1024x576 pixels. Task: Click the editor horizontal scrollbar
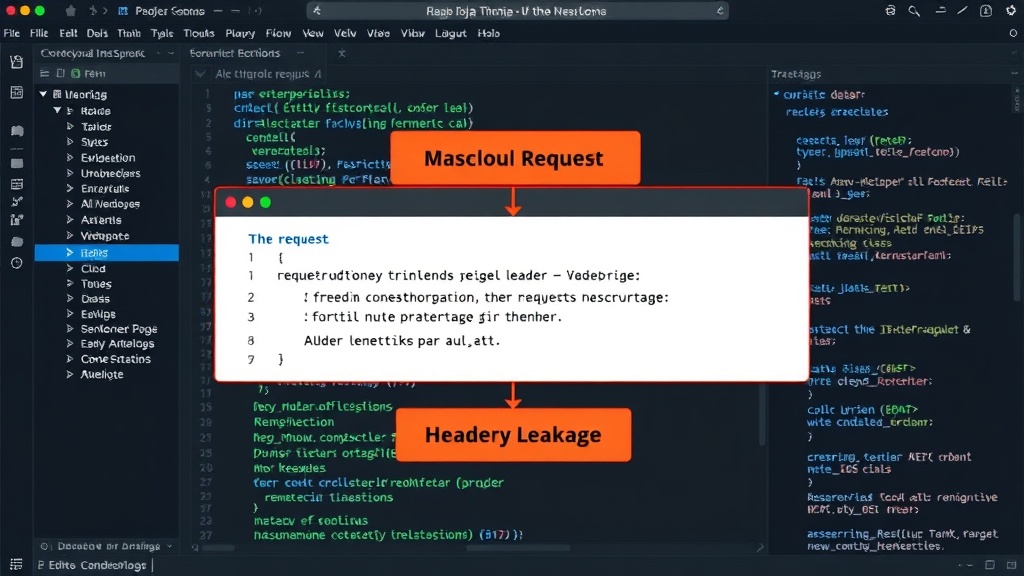519,548
